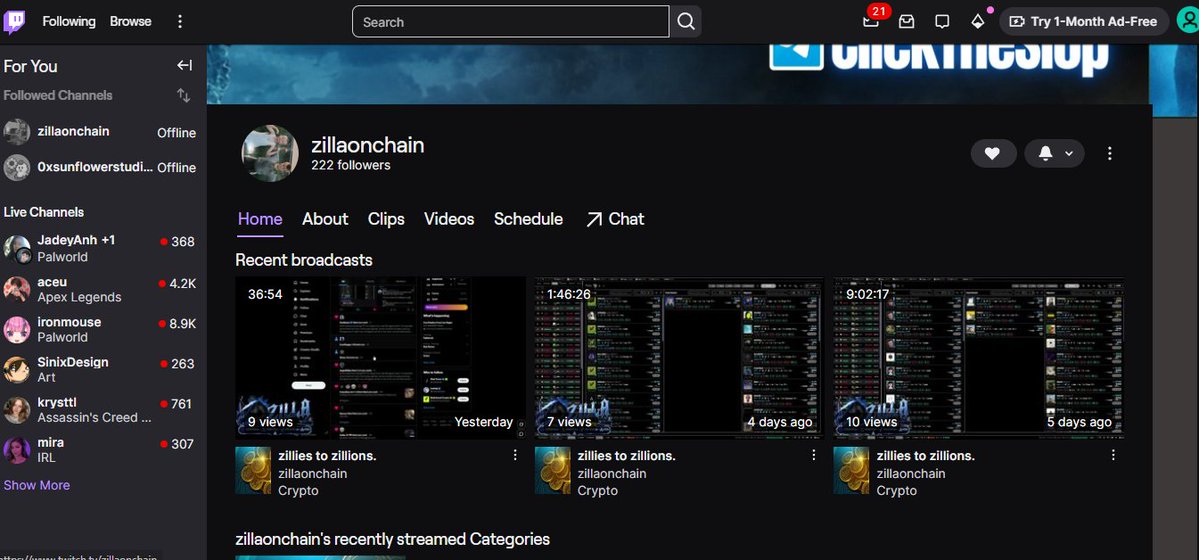Click title of the Yesterday broadcast
Image resolution: width=1199 pixels, height=560 pixels.
point(327,456)
